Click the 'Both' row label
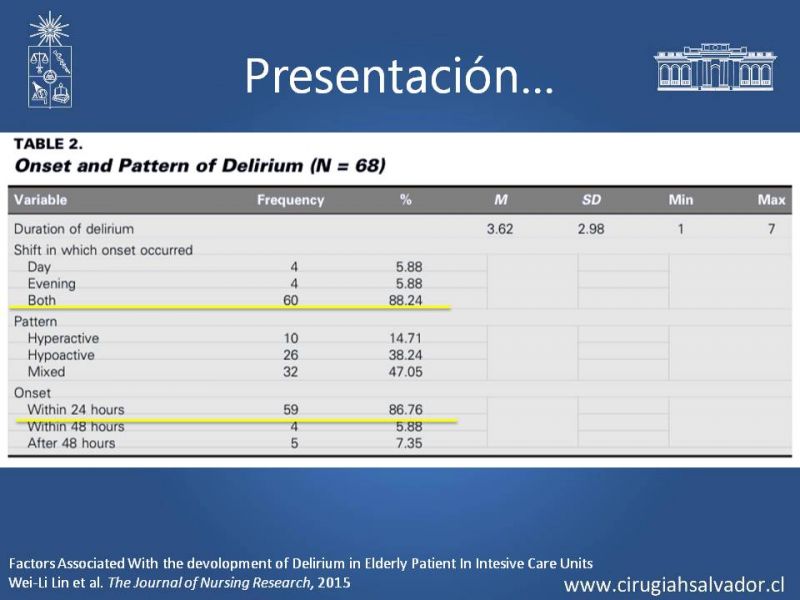Screen dimensions: 800x600 (x=41, y=300)
